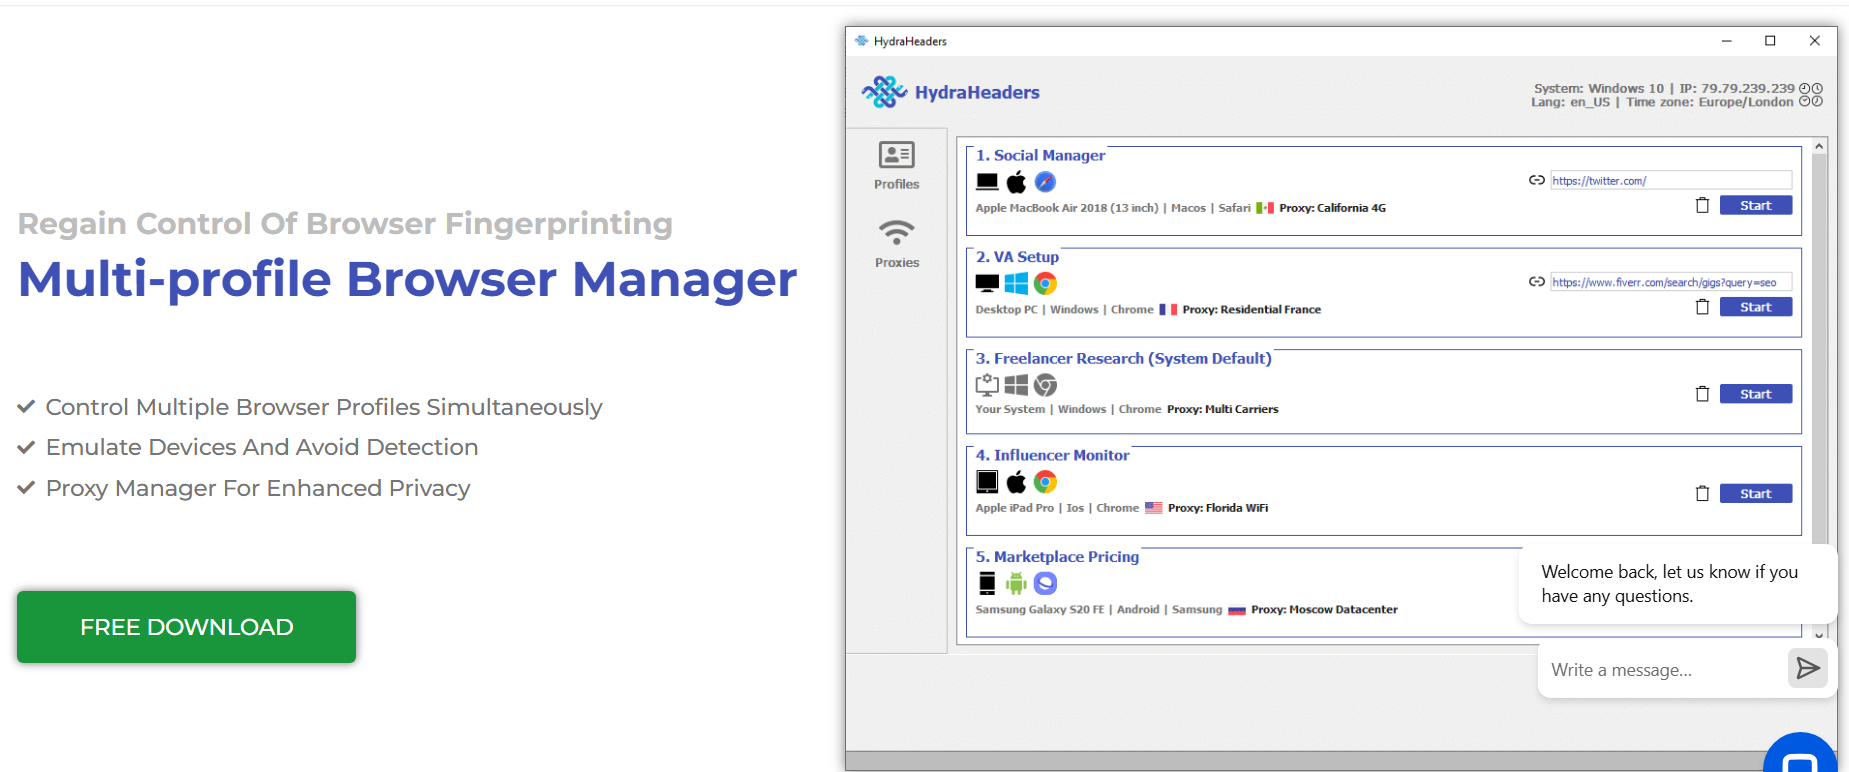
Task: Maximize the HydraHeaders window
Action: (1770, 41)
